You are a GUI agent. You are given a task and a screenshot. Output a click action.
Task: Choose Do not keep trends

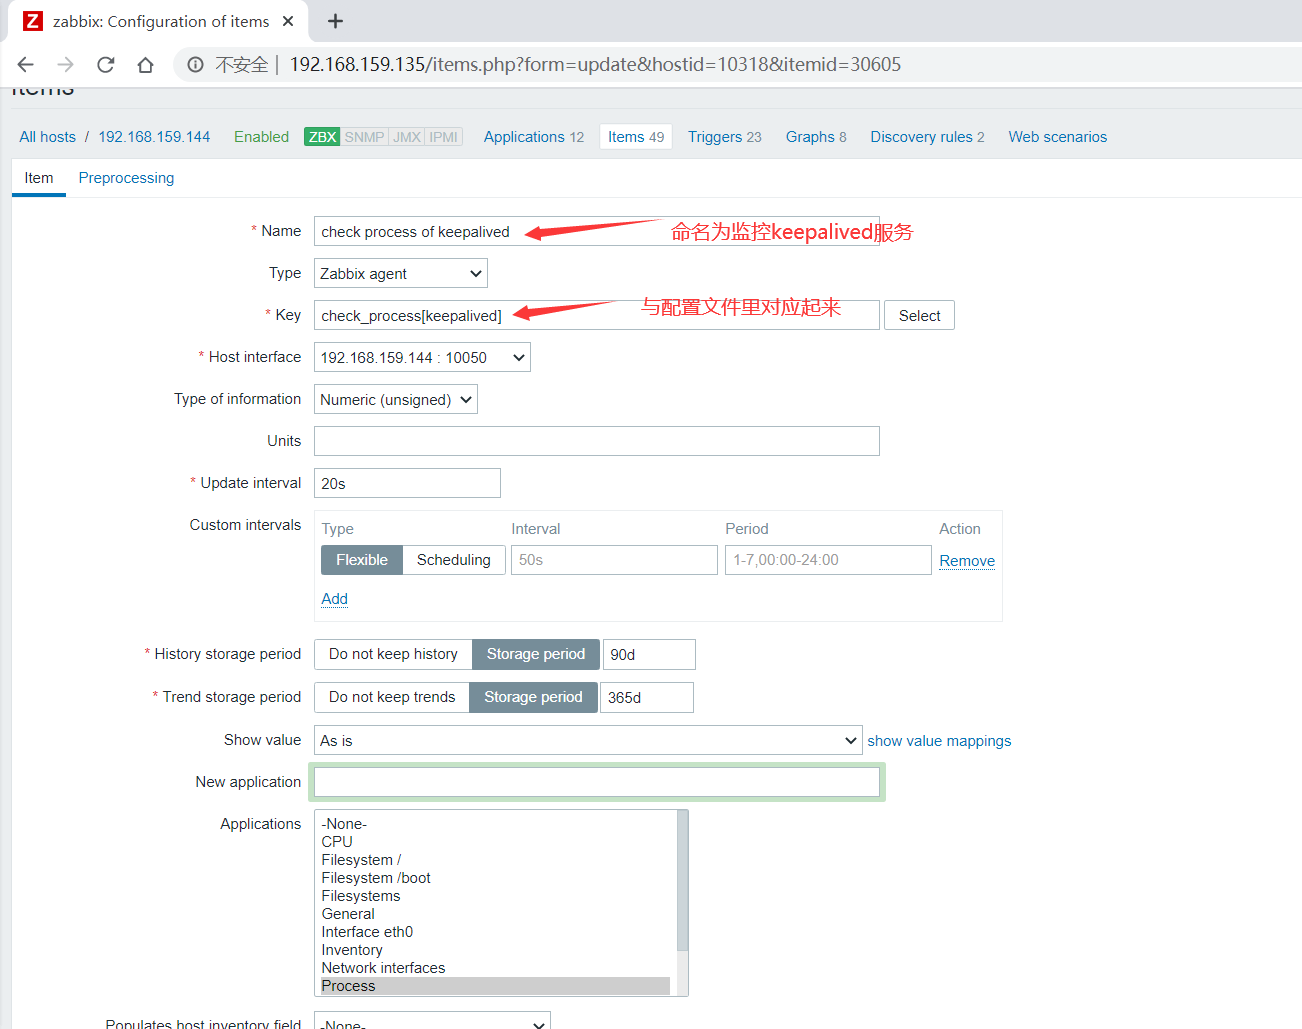(392, 697)
